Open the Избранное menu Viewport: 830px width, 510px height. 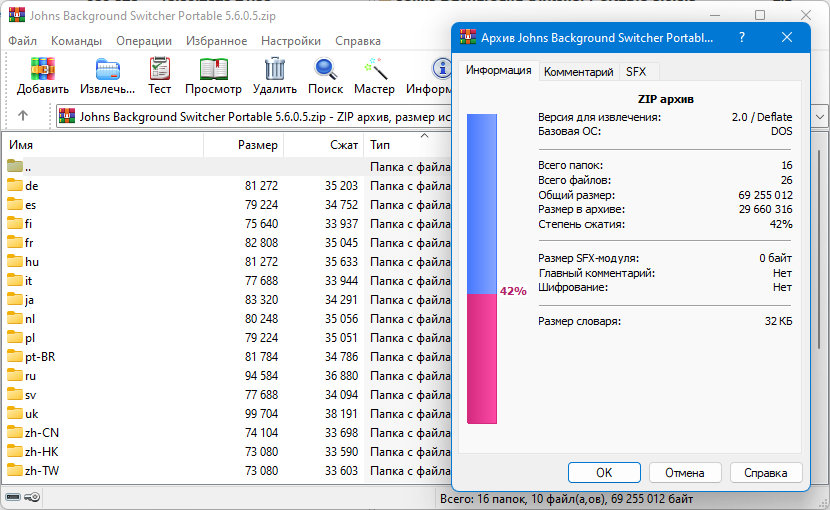pos(216,41)
